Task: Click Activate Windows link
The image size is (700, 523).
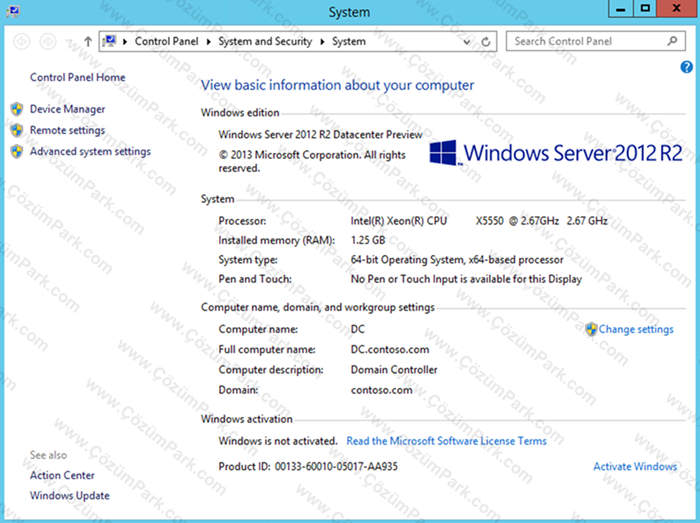Action: (635, 466)
